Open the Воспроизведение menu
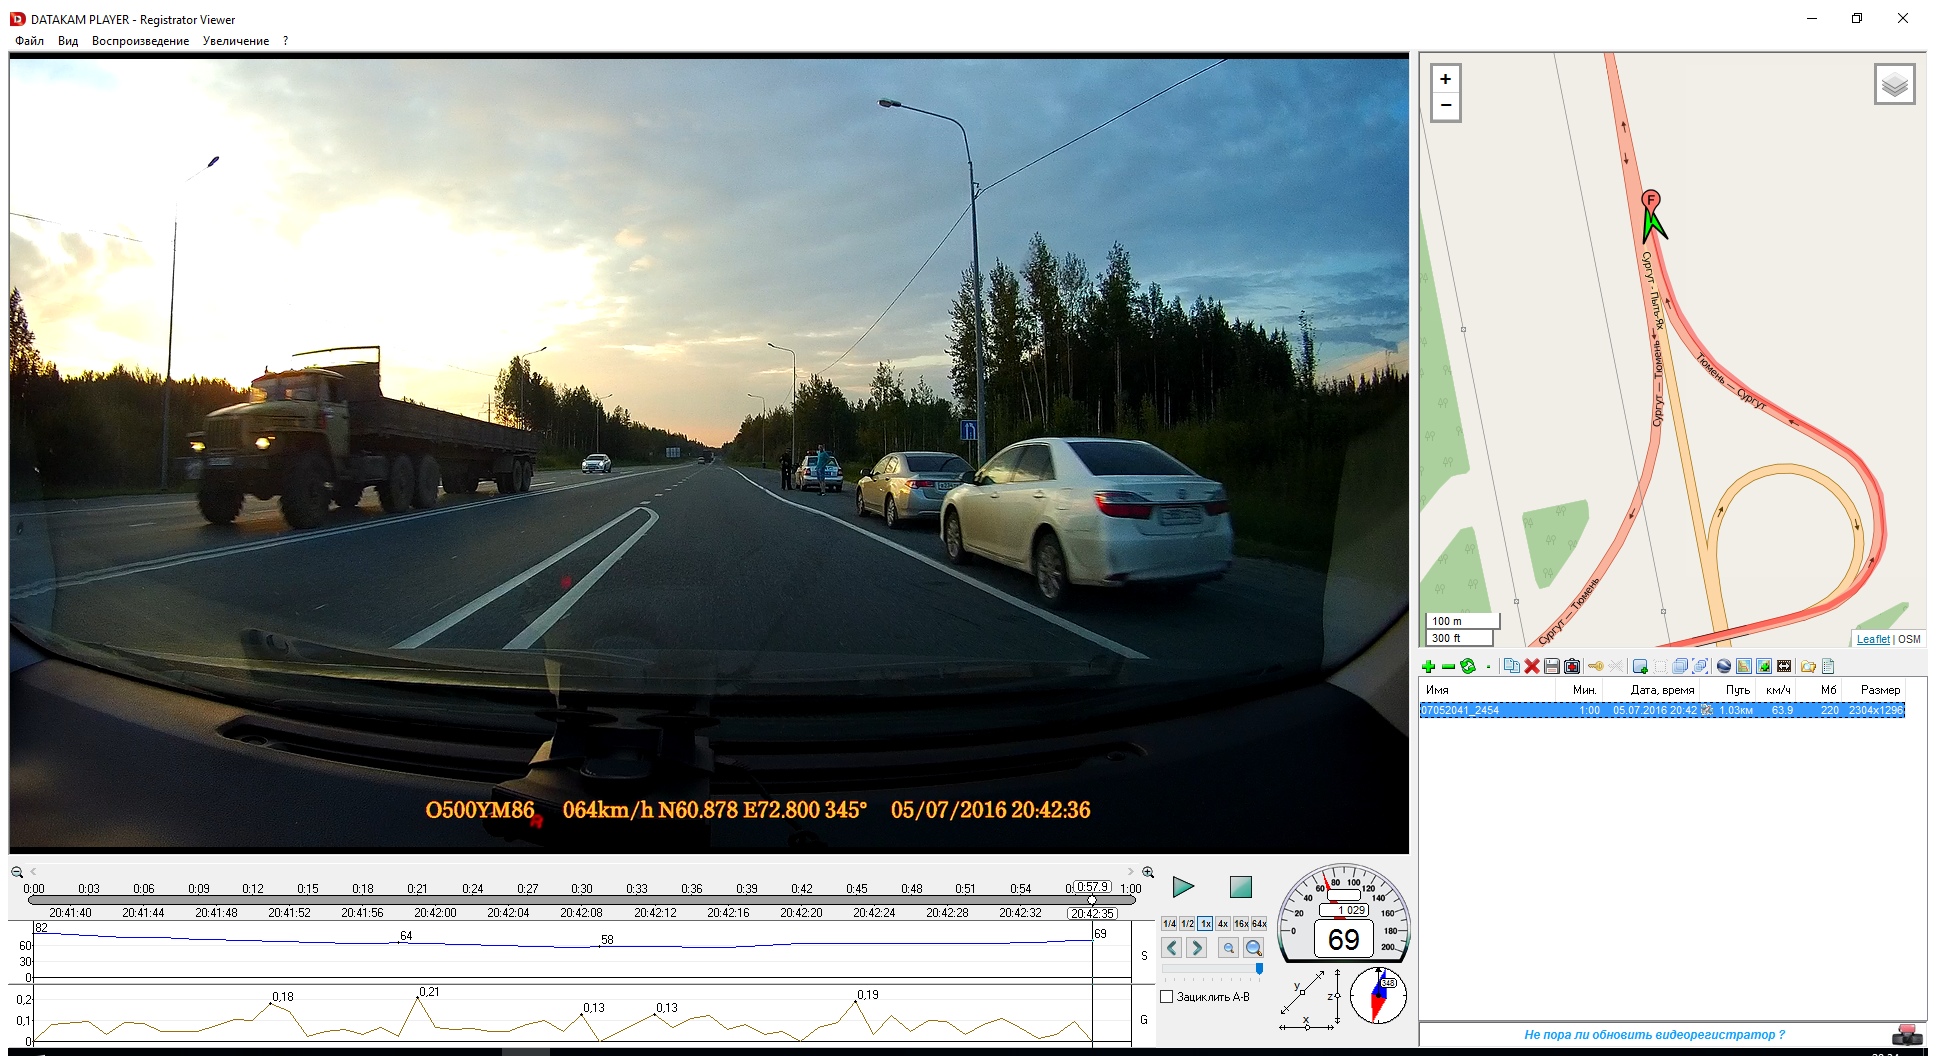 tap(140, 41)
